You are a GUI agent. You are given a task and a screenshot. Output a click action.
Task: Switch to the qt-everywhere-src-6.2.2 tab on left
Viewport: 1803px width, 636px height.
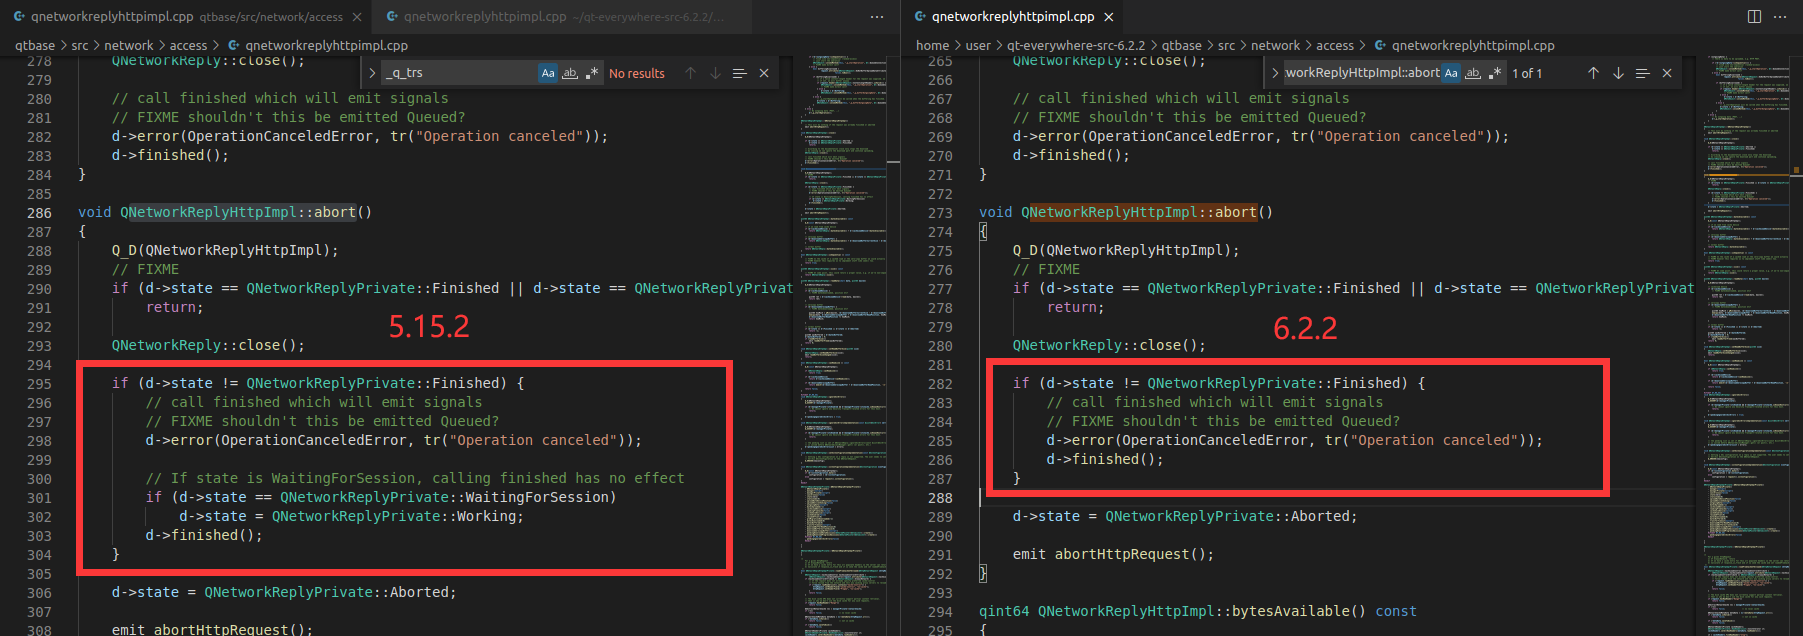(555, 16)
